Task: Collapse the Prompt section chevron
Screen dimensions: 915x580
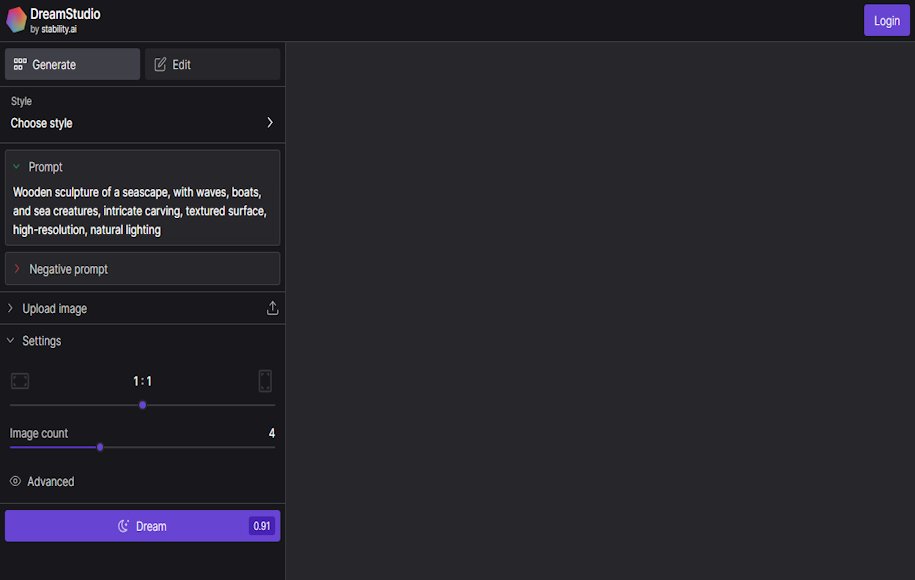Action: pyautogui.click(x=16, y=167)
